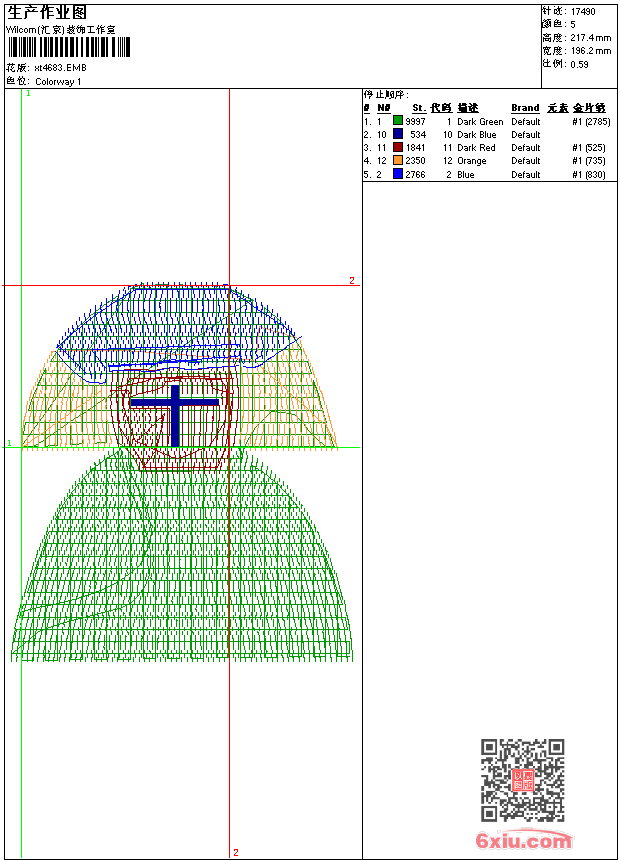Click the Dark Green description text
Image resolution: width=620 pixels, height=860 pixels.
480,122
